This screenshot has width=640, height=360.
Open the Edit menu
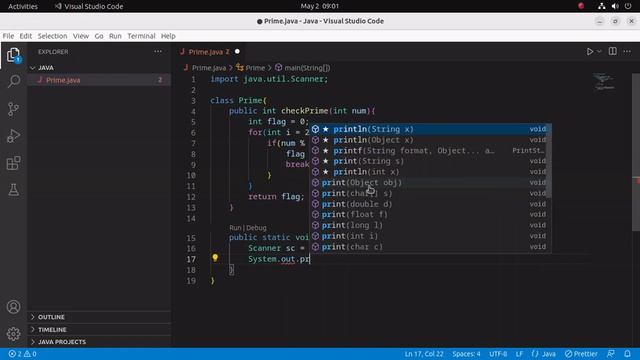pos(25,36)
